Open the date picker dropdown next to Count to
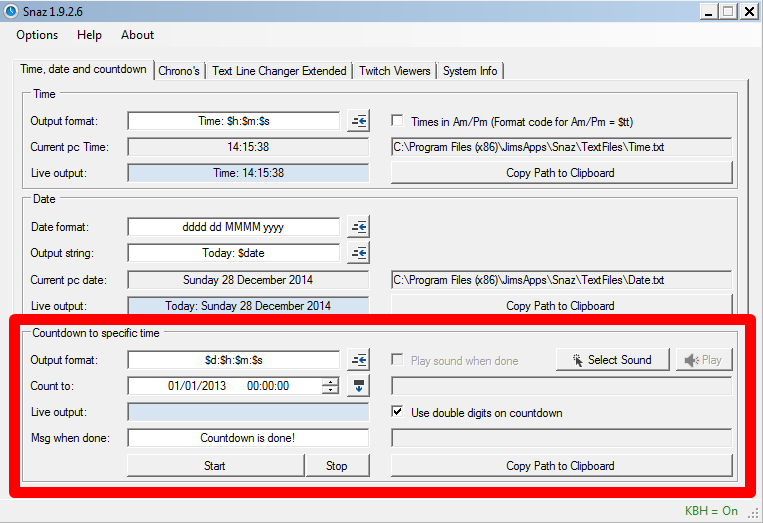The width and height of the screenshot is (763, 523). point(359,386)
